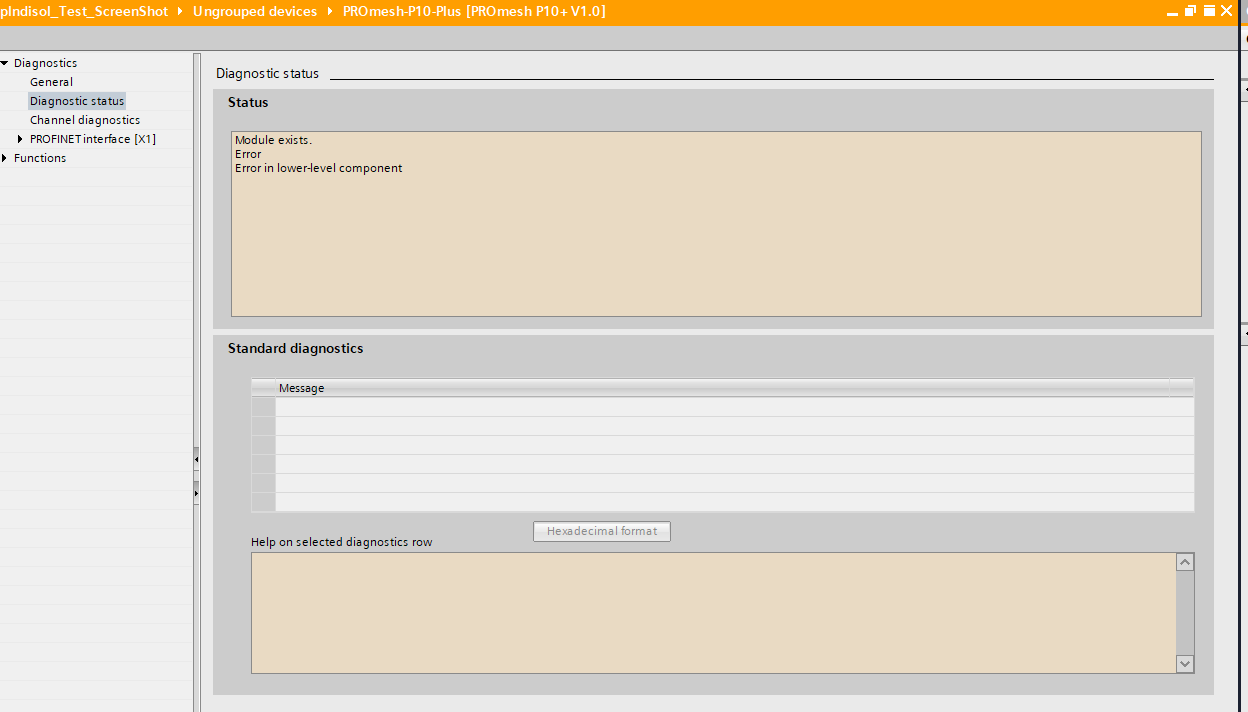Click the help box scroll-up arrow
Image resolution: width=1248 pixels, height=712 pixels.
(x=1185, y=563)
